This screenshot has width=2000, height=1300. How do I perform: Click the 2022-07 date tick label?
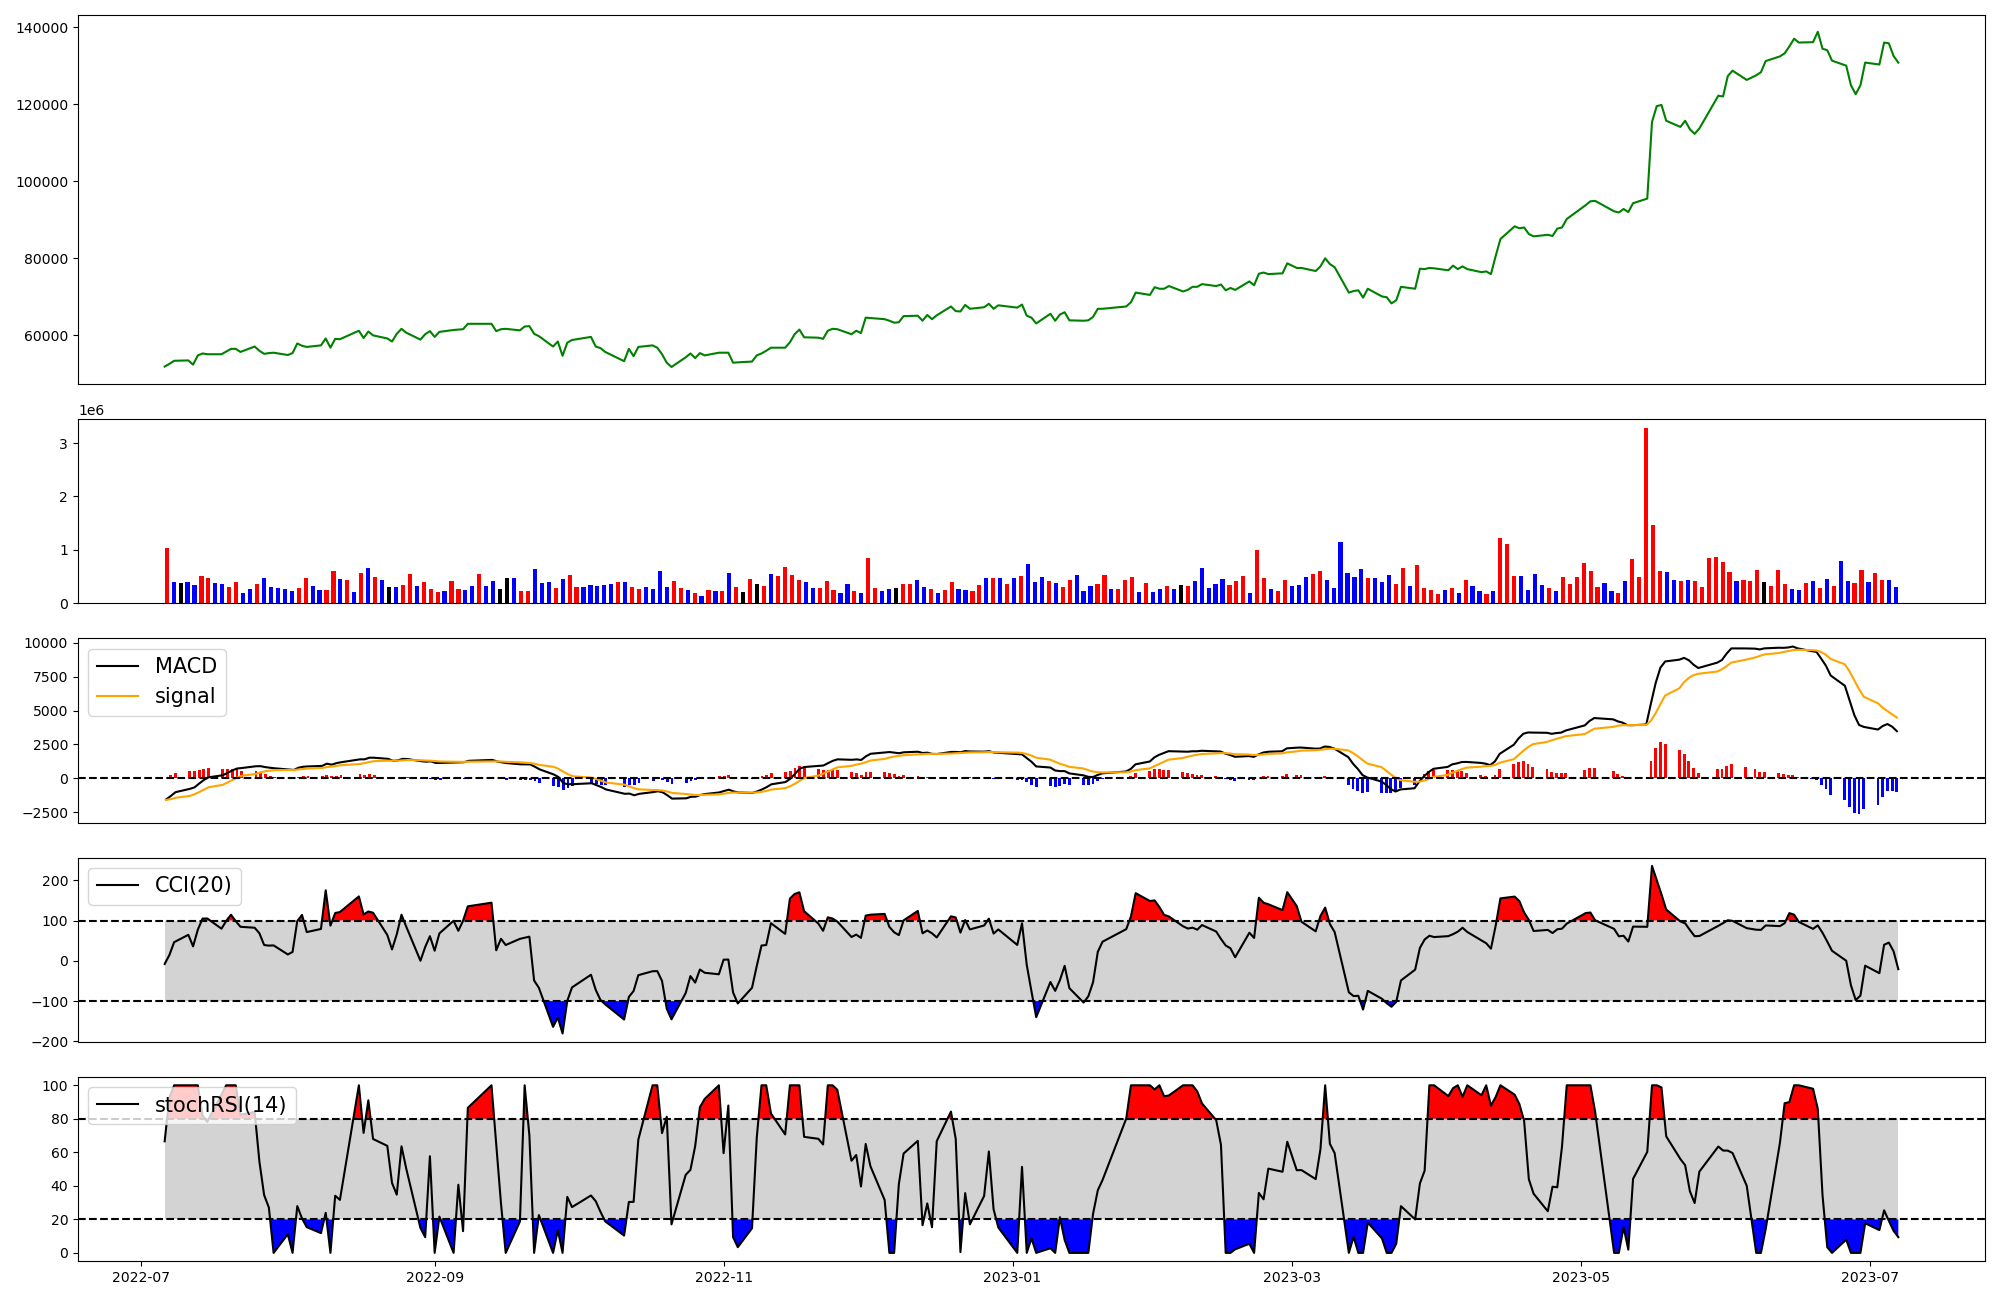tap(140, 1277)
